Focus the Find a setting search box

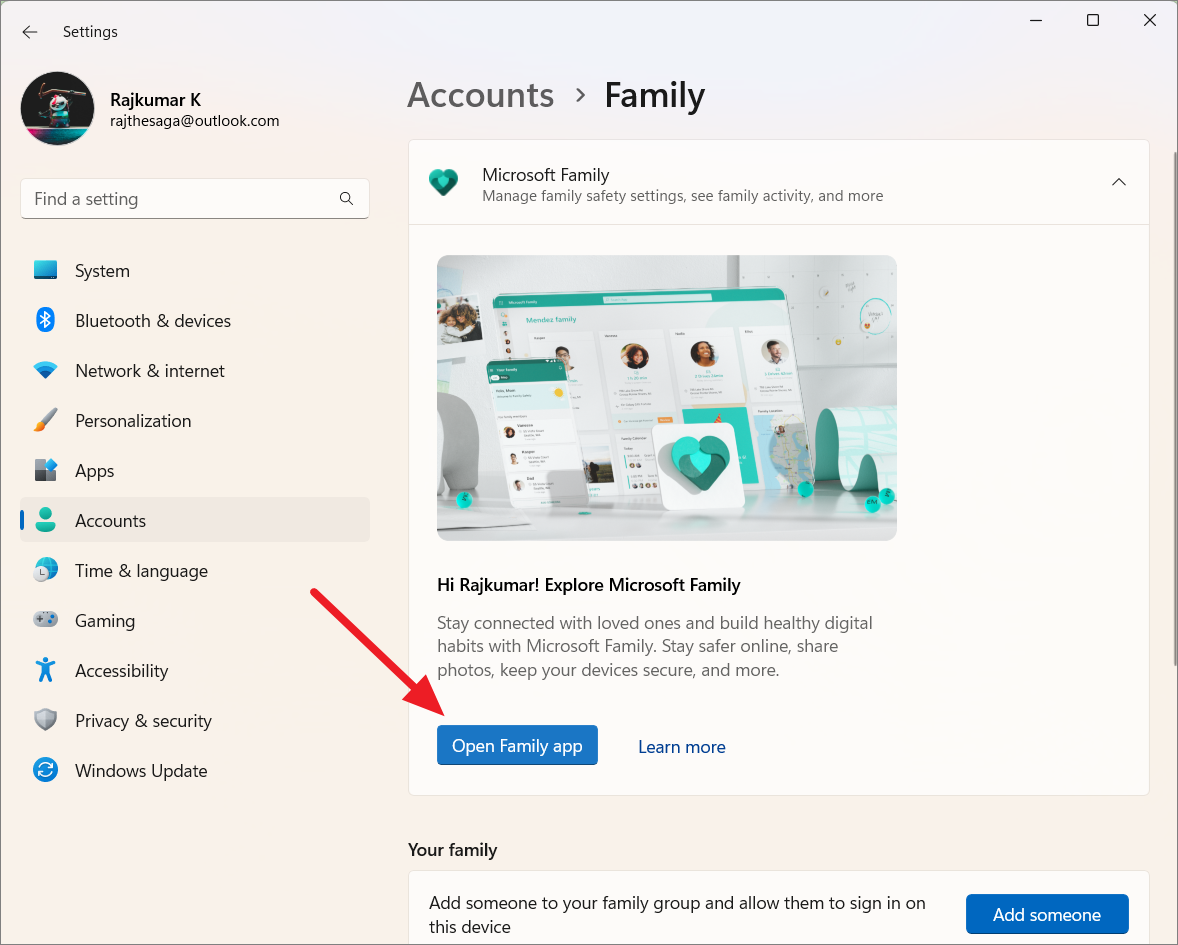[x=195, y=198]
